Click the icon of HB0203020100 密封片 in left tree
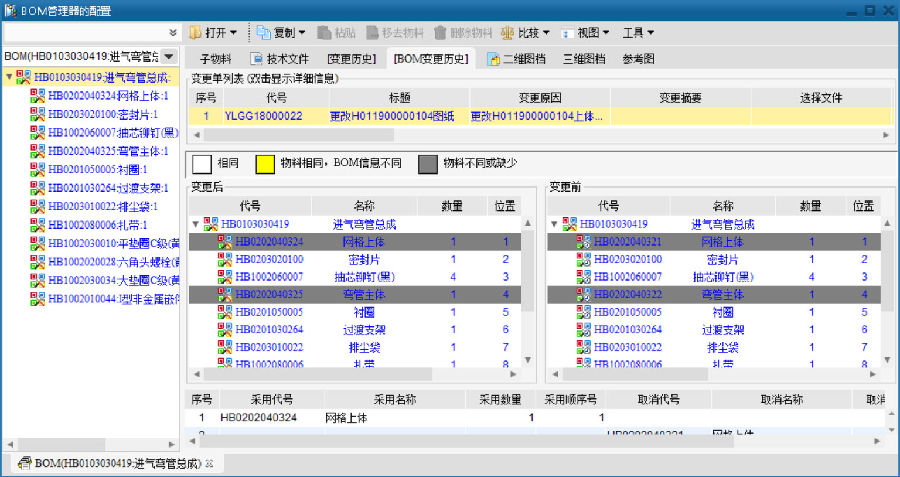The height and width of the screenshot is (477, 900). (x=37, y=114)
